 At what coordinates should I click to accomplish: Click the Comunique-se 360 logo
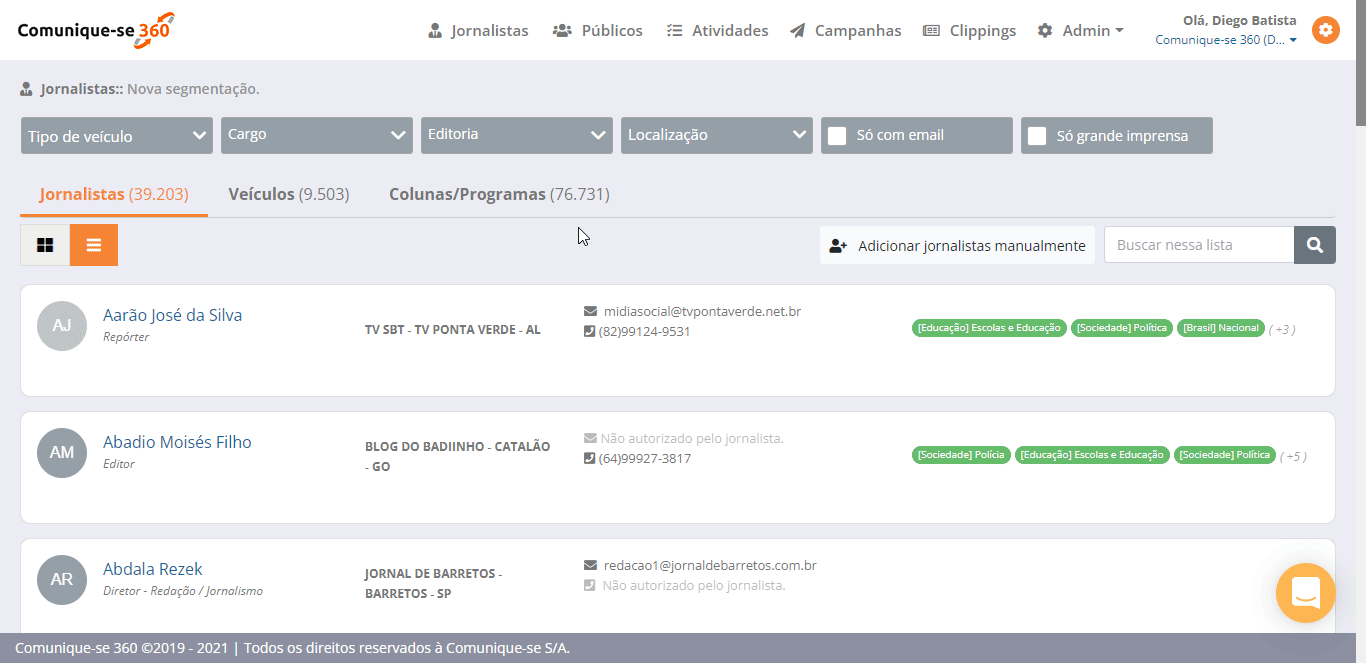pos(96,30)
